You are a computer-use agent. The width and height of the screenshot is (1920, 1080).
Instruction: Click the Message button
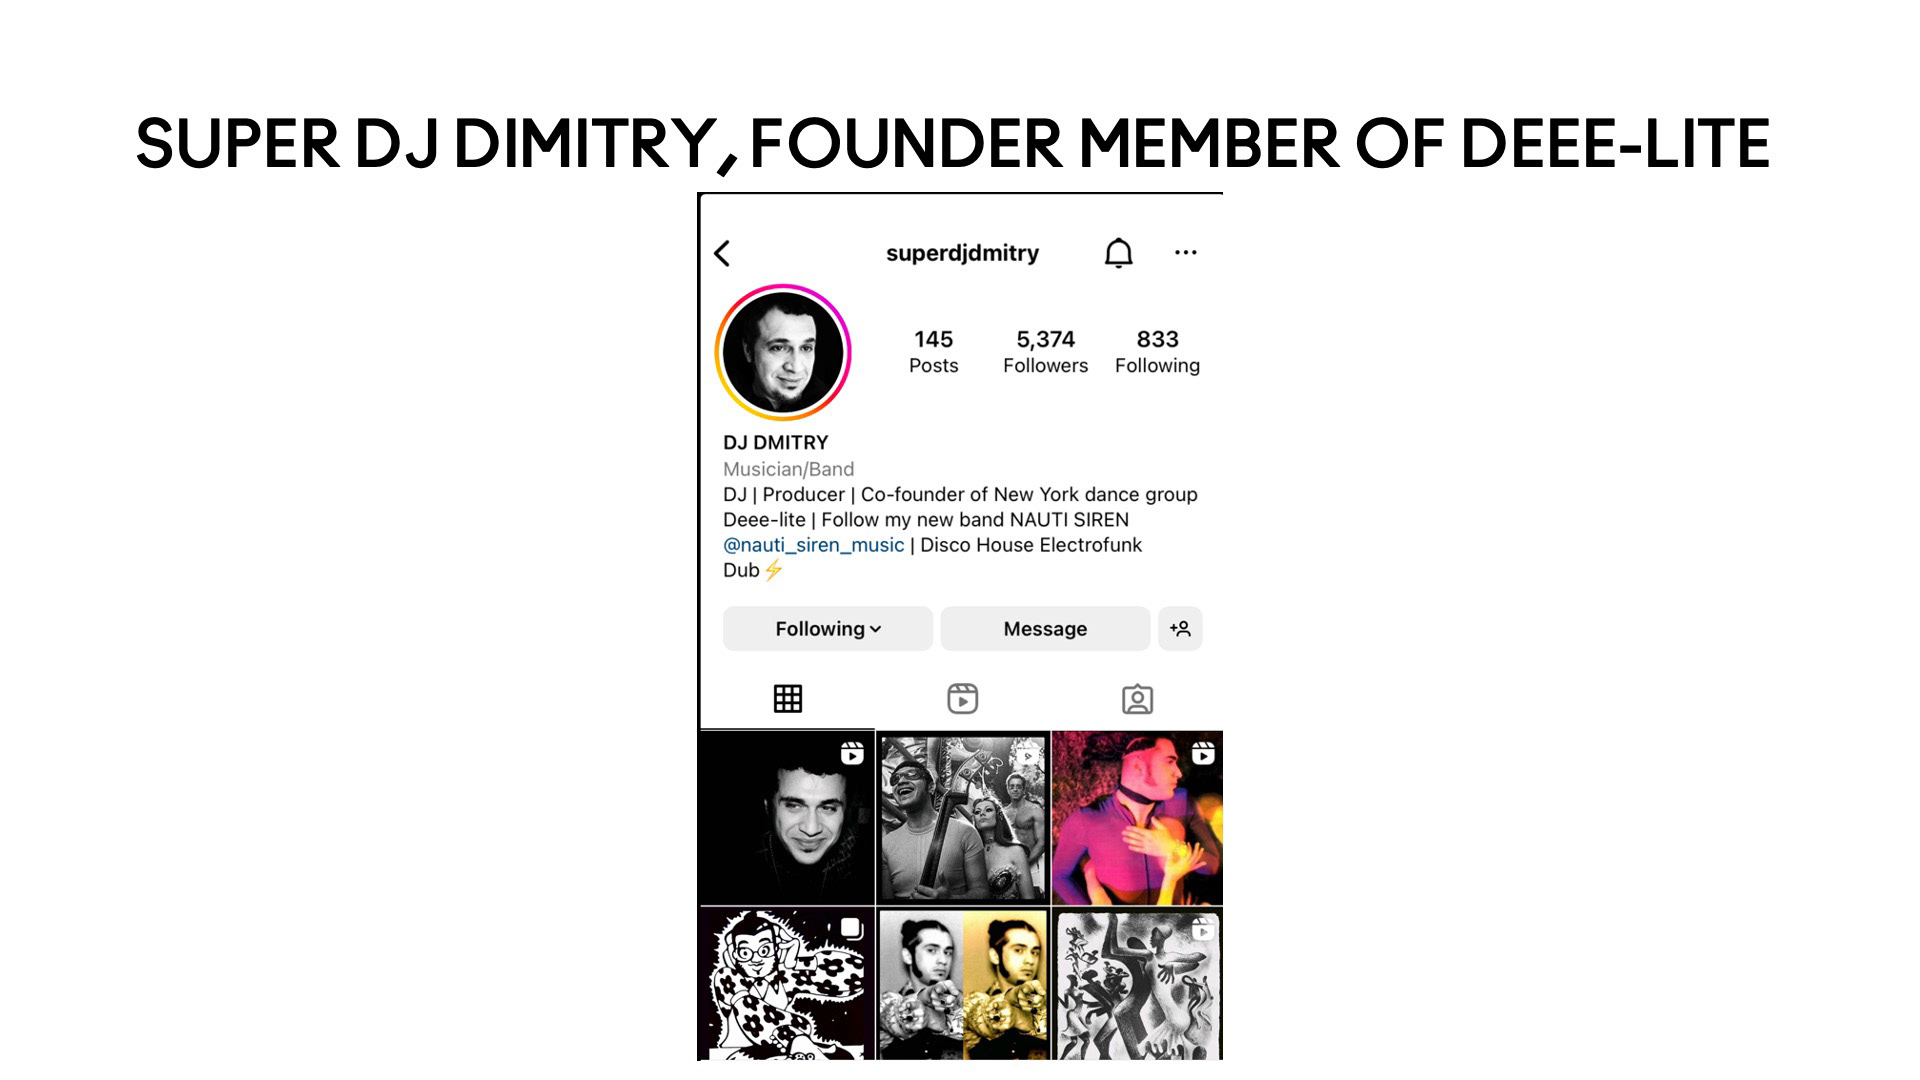click(x=1045, y=629)
